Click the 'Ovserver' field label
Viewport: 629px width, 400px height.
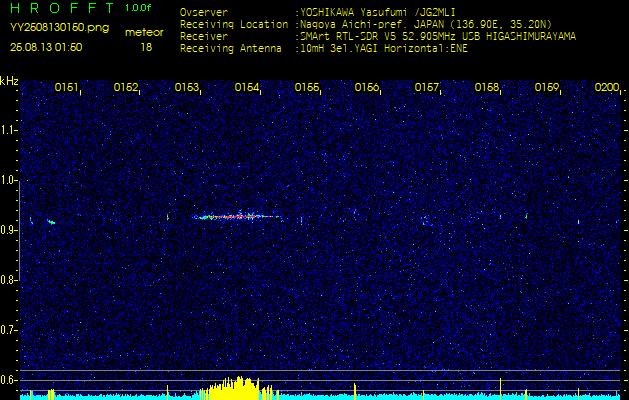tap(204, 13)
